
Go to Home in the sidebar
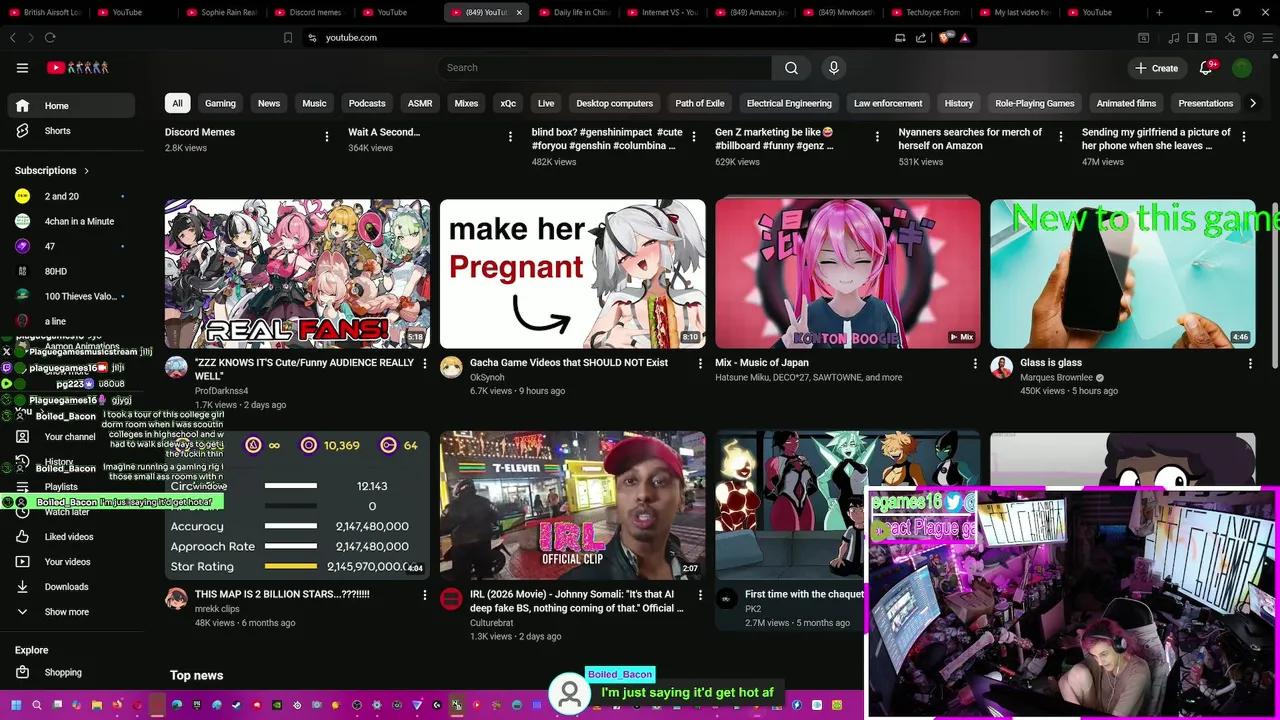71,106
